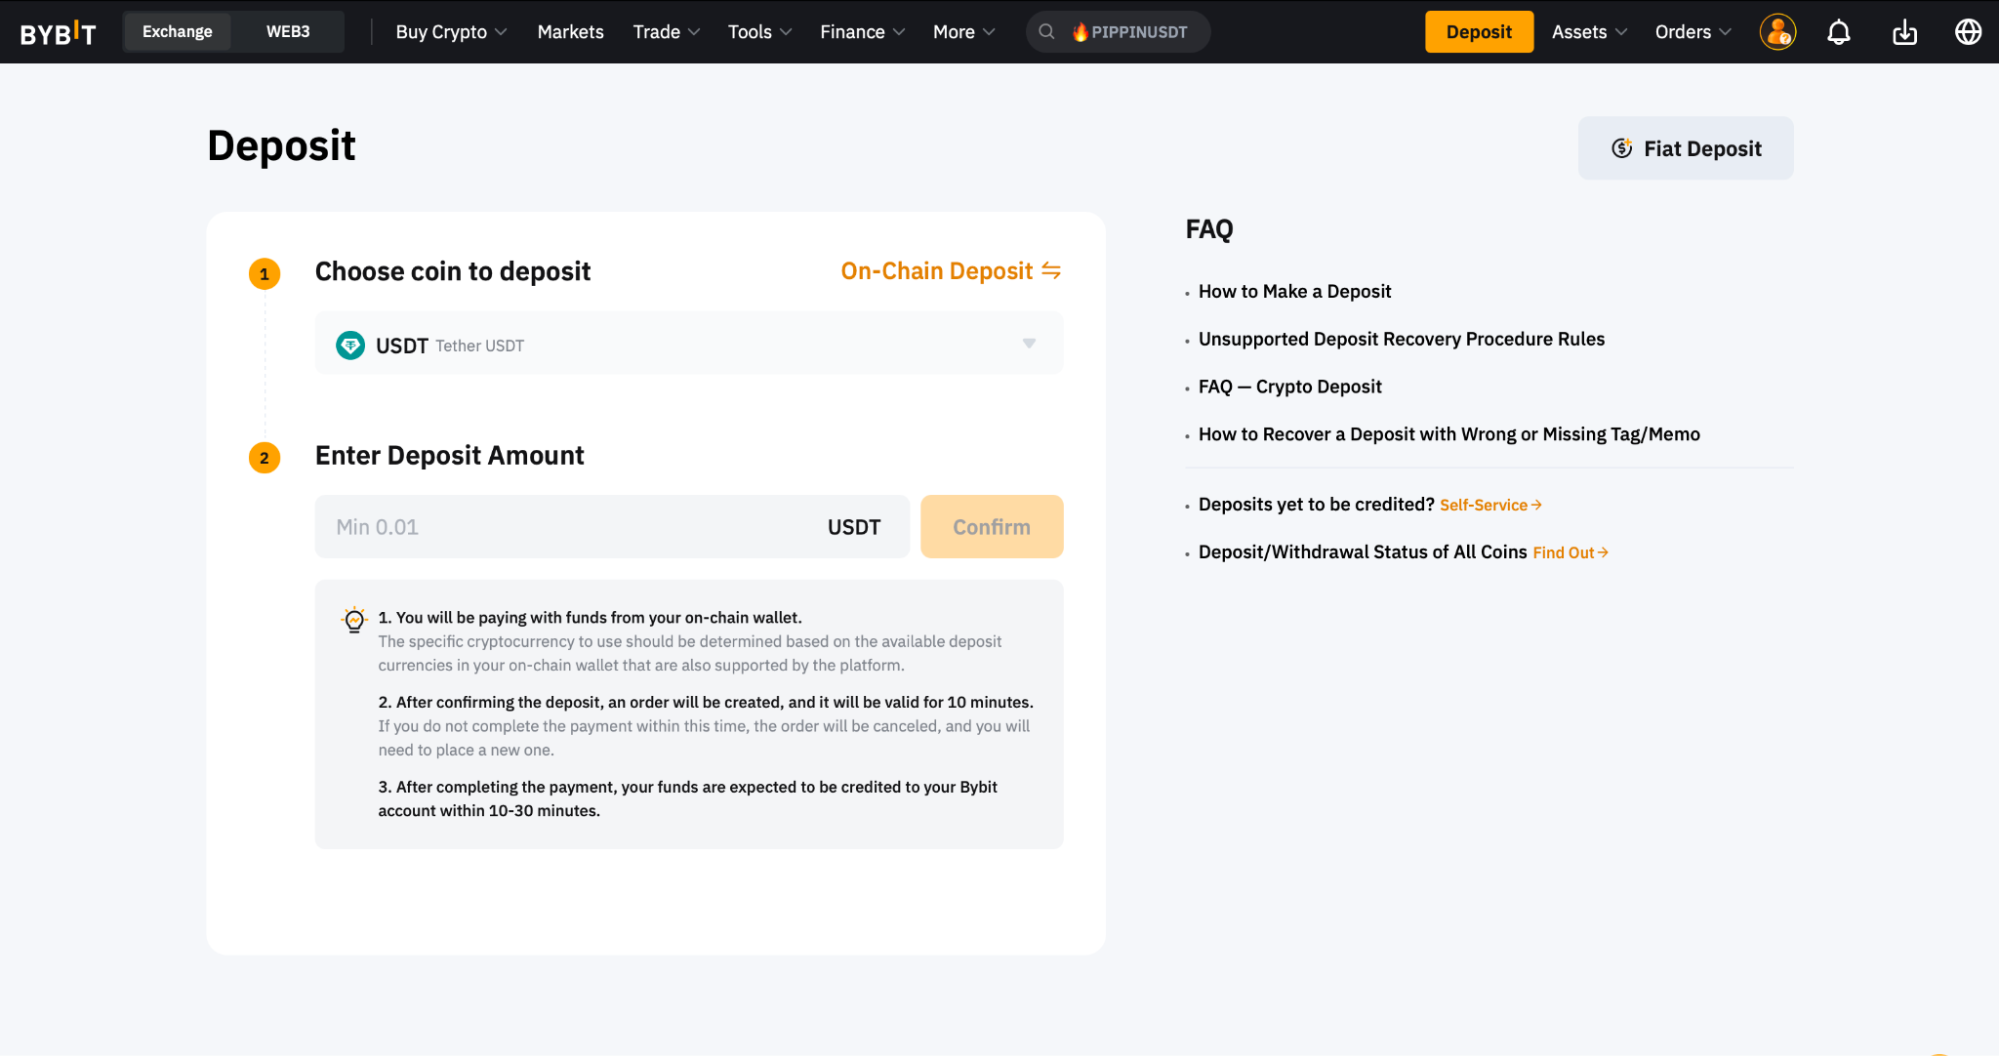Screen dimensions: 1999x1057
Task: Go to the Markets page
Action: [x=570, y=32]
